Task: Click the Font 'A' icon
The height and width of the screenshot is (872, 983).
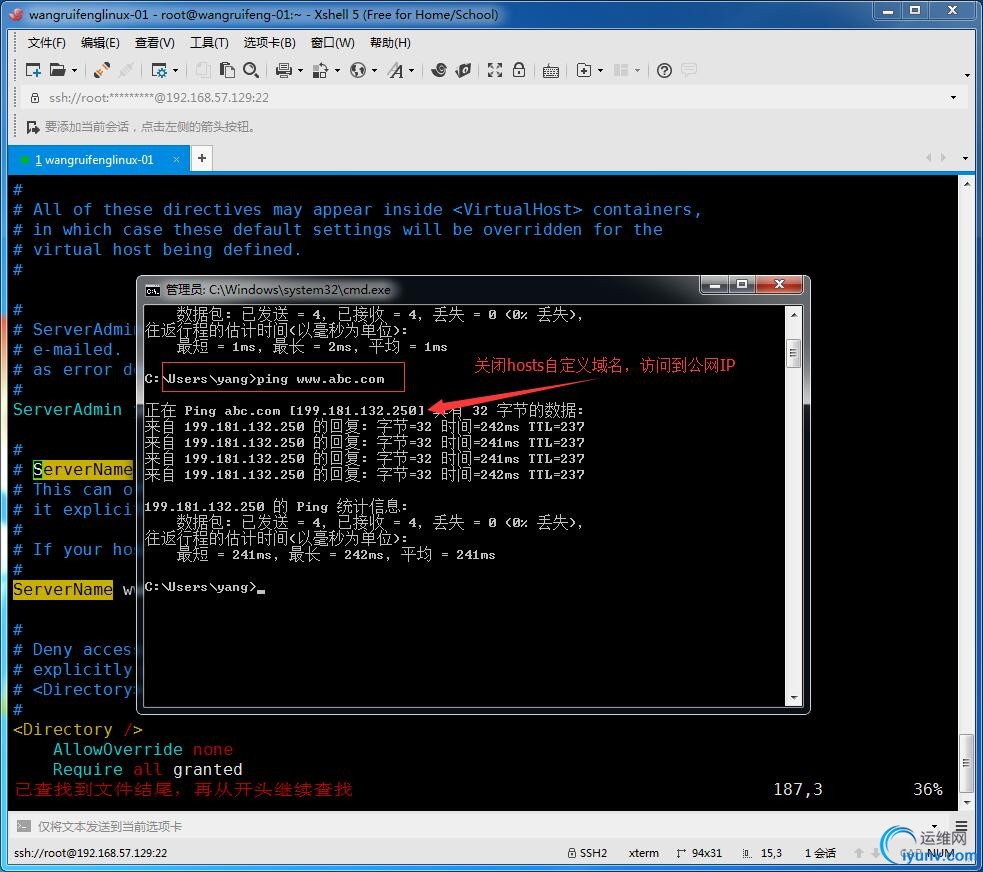Action: (396, 70)
